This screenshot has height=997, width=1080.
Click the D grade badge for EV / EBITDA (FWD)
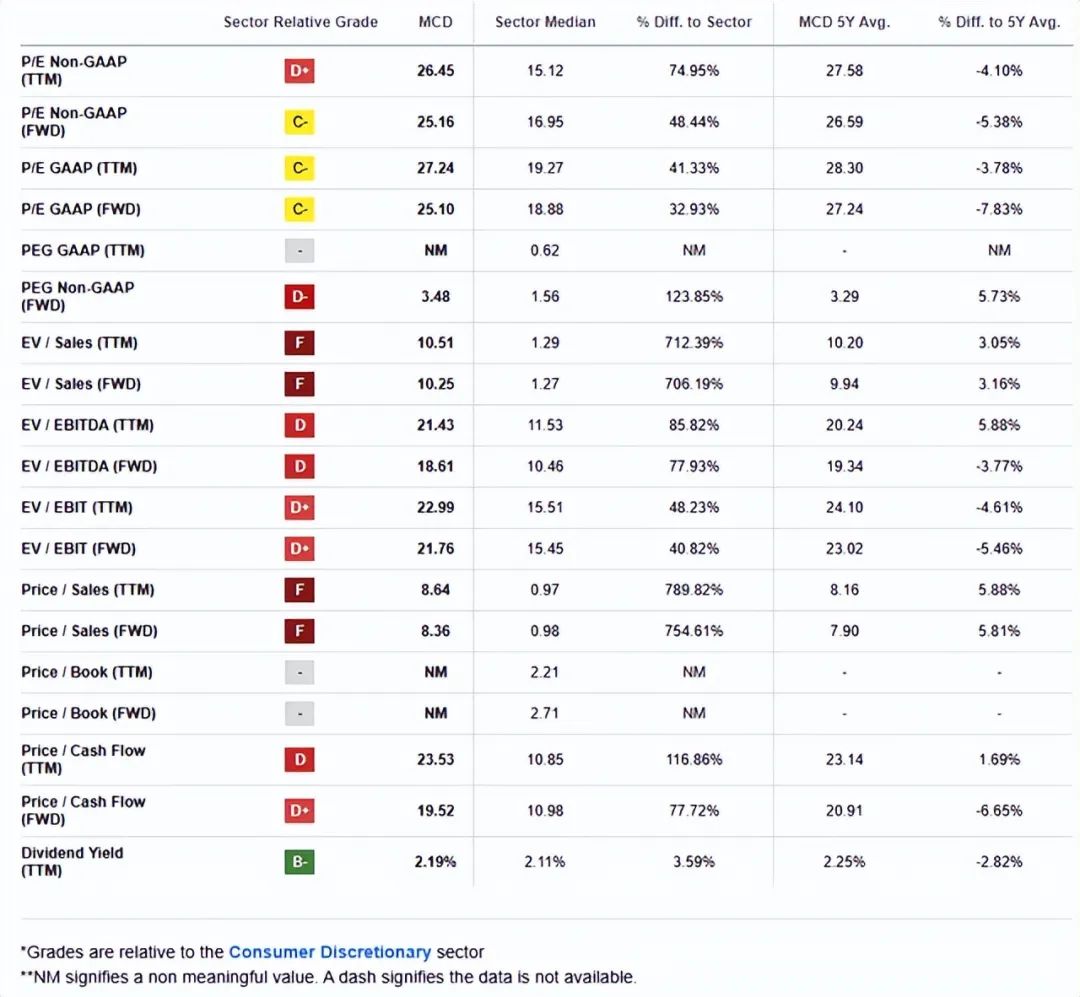coord(299,467)
